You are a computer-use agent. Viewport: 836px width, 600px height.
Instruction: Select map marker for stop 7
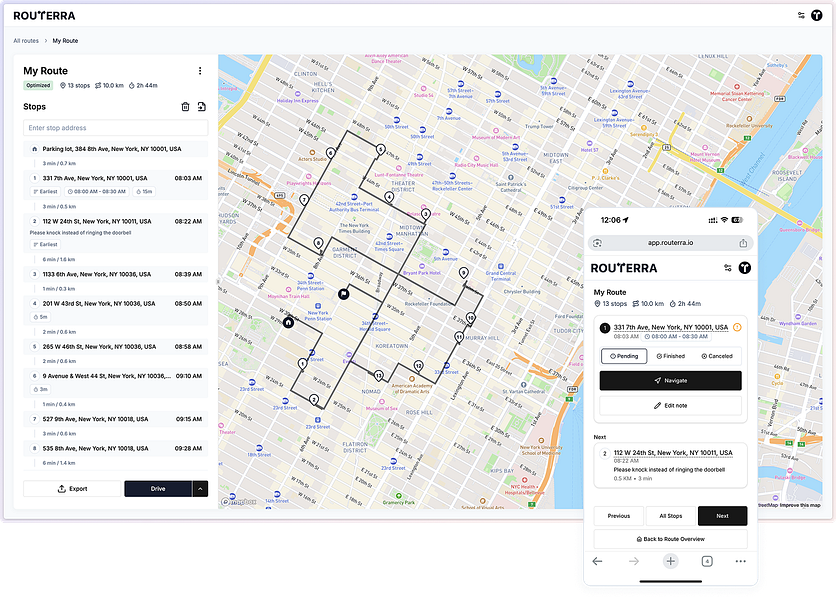click(304, 200)
